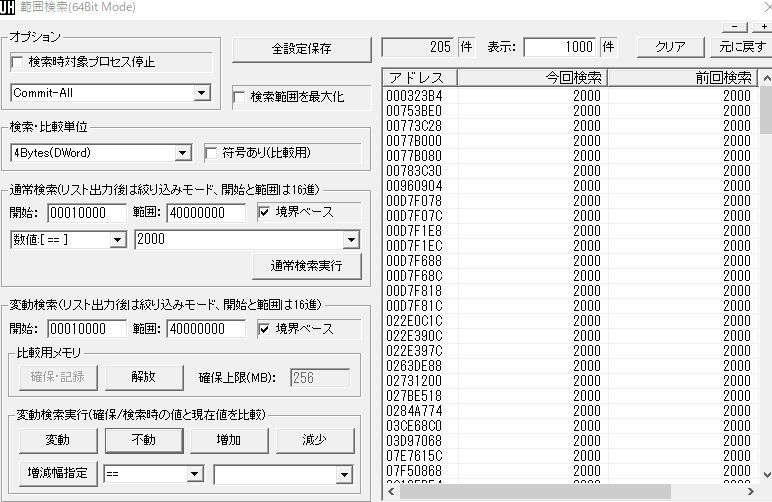Image resolution: width=772 pixels, height=502 pixels.
Task: Click 開始 field in 変動検索 section
Action: click(87, 329)
